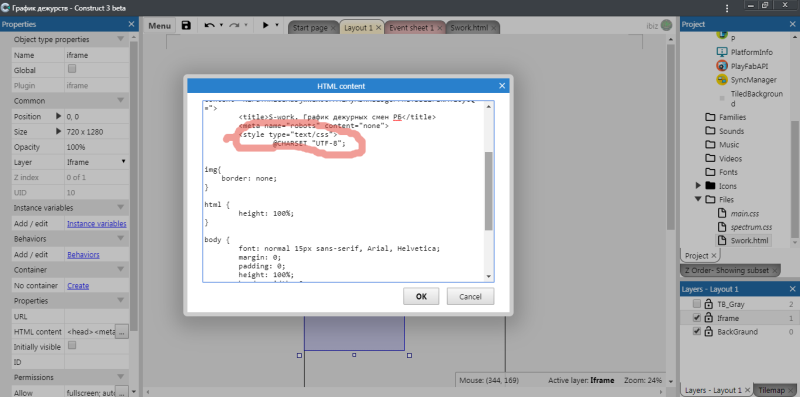This screenshot has height=397, width=800.
Task: Enable the Global checkbox
Action: pos(72,68)
